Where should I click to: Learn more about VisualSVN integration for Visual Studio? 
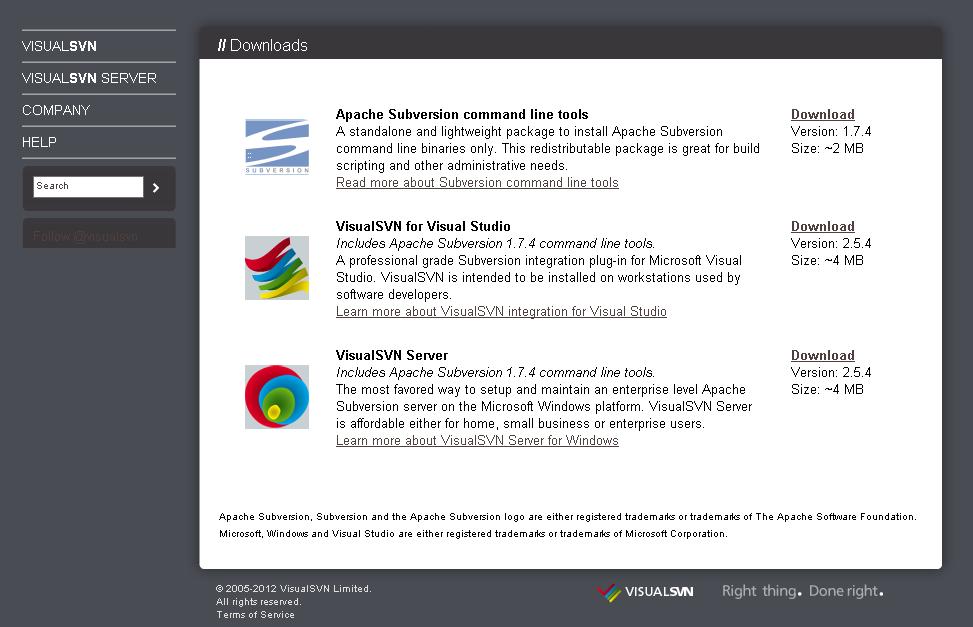501,312
